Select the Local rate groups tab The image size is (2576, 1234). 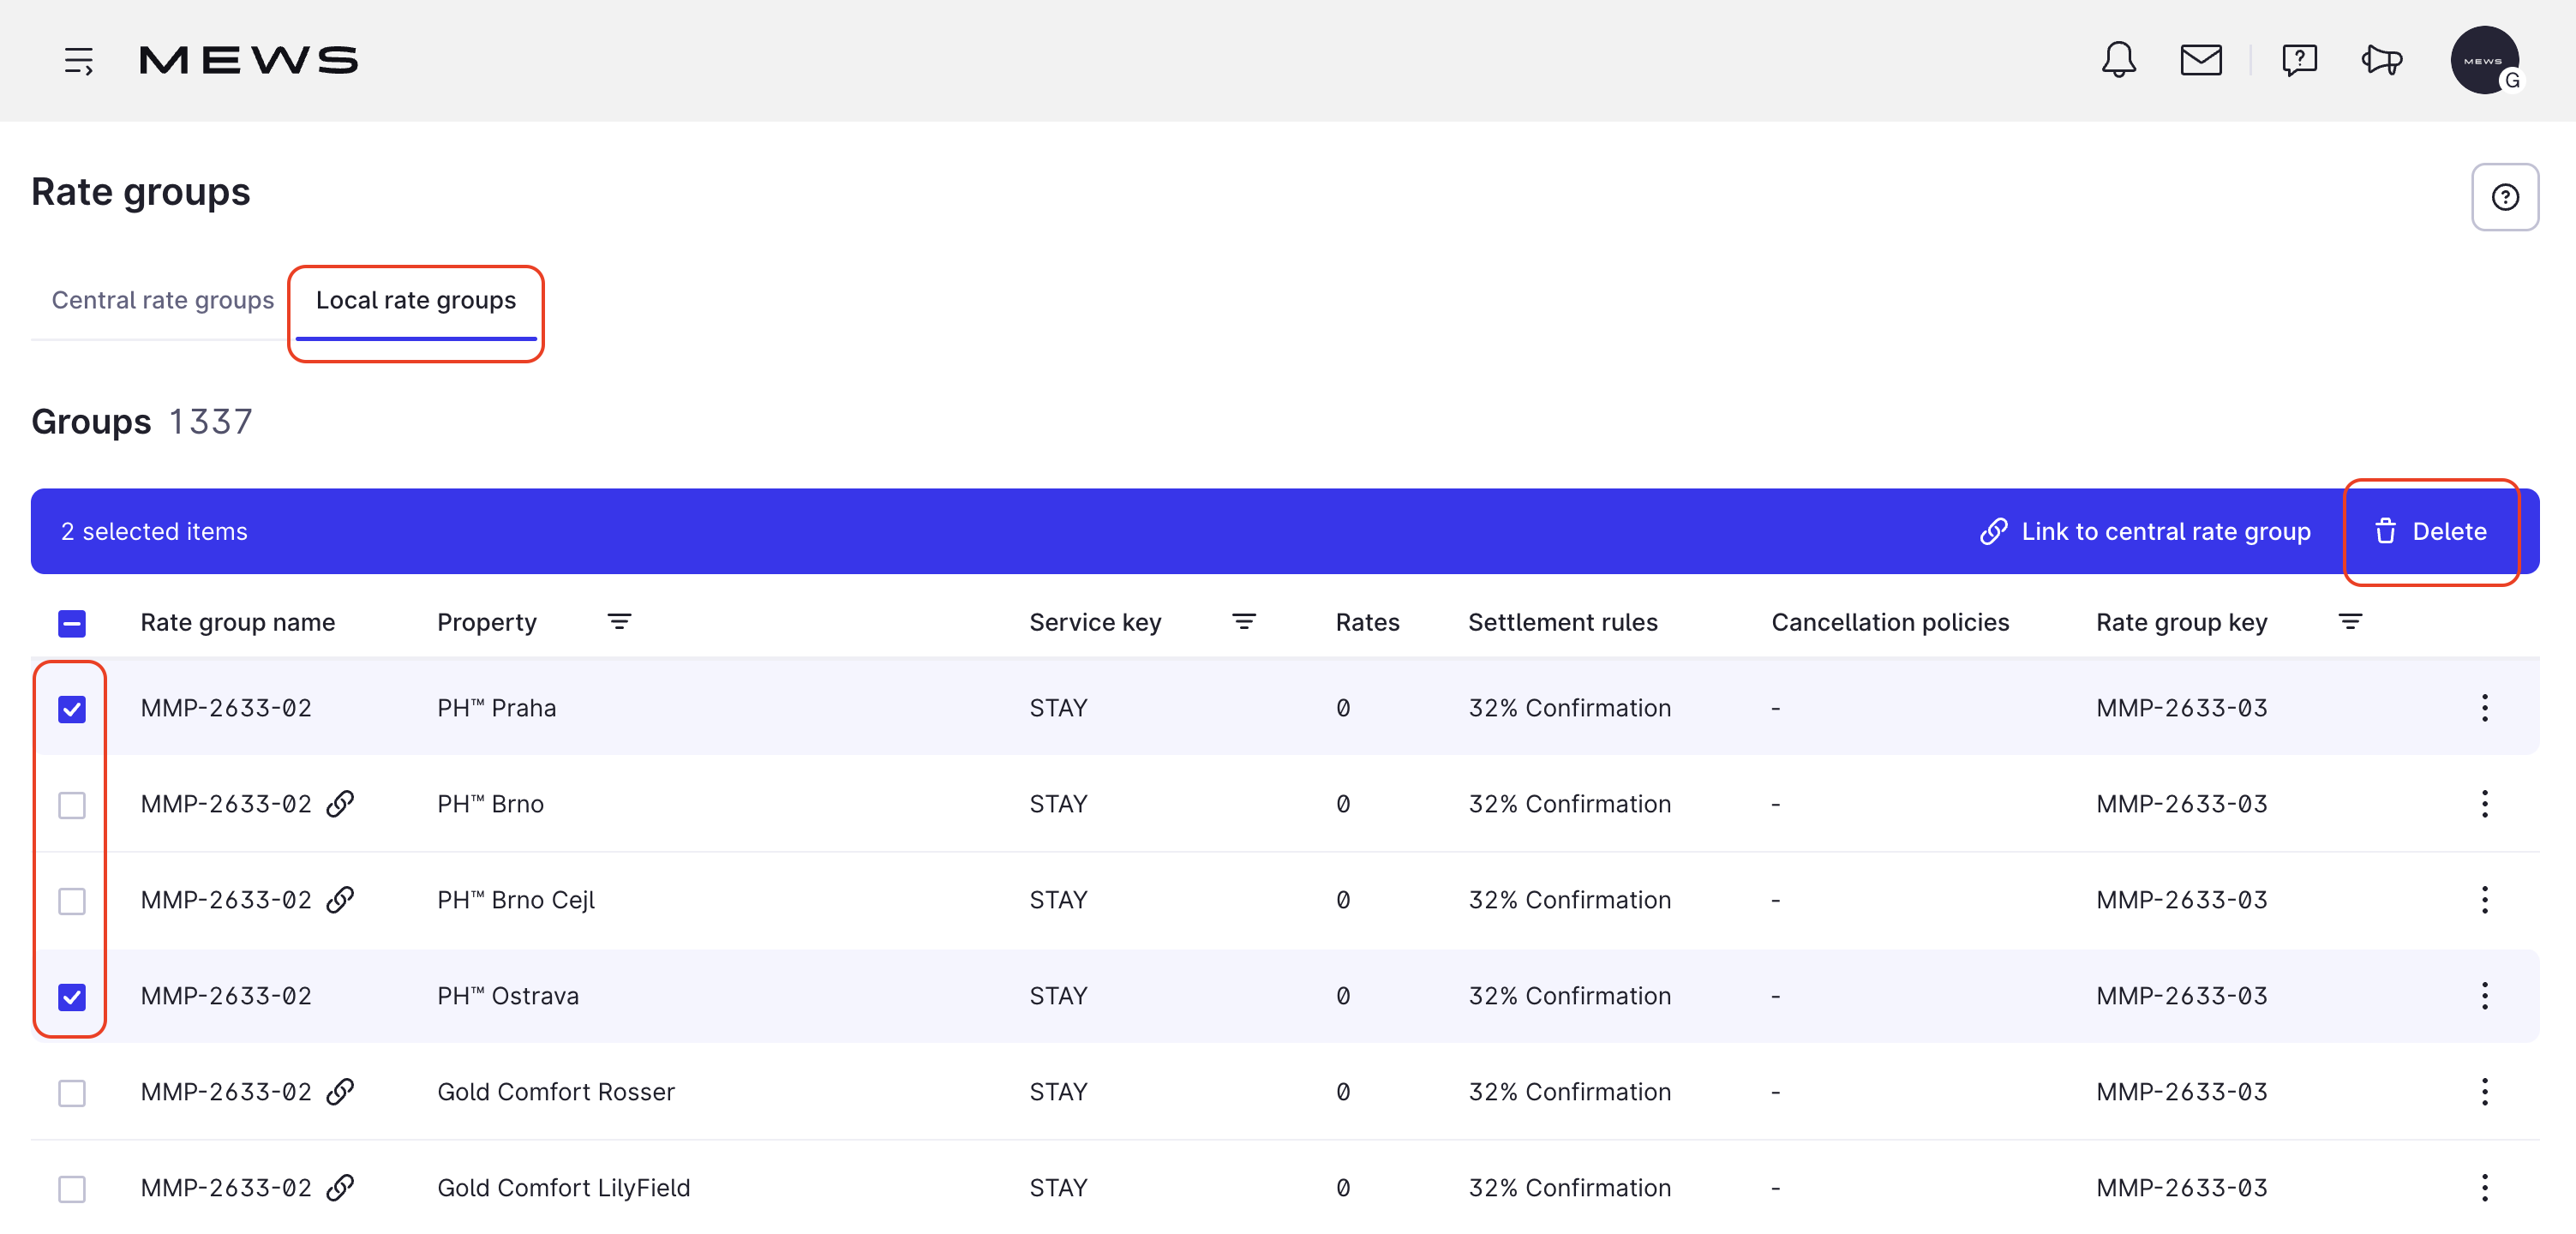416,300
